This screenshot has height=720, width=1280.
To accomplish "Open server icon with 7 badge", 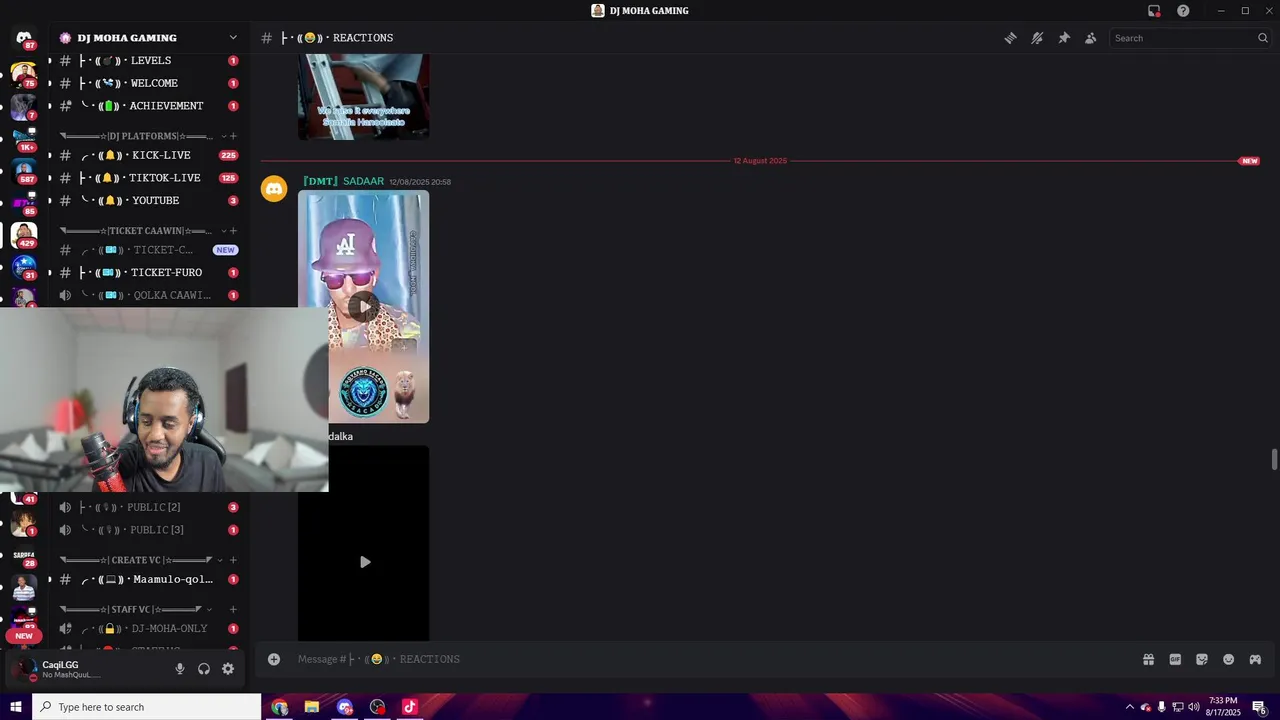I will point(23,105).
